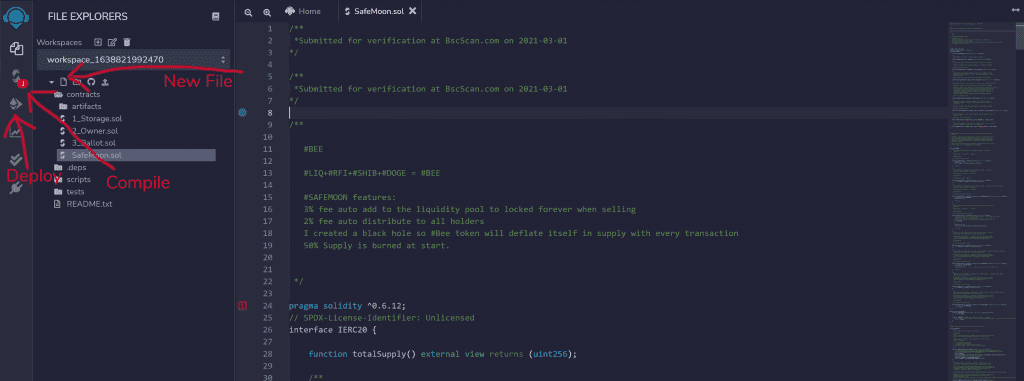The height and width of the screenshot is (381, 1024).
Task: Click the '2% fee auto distribute to all holders' line
Action: click(x=394, y=222)
